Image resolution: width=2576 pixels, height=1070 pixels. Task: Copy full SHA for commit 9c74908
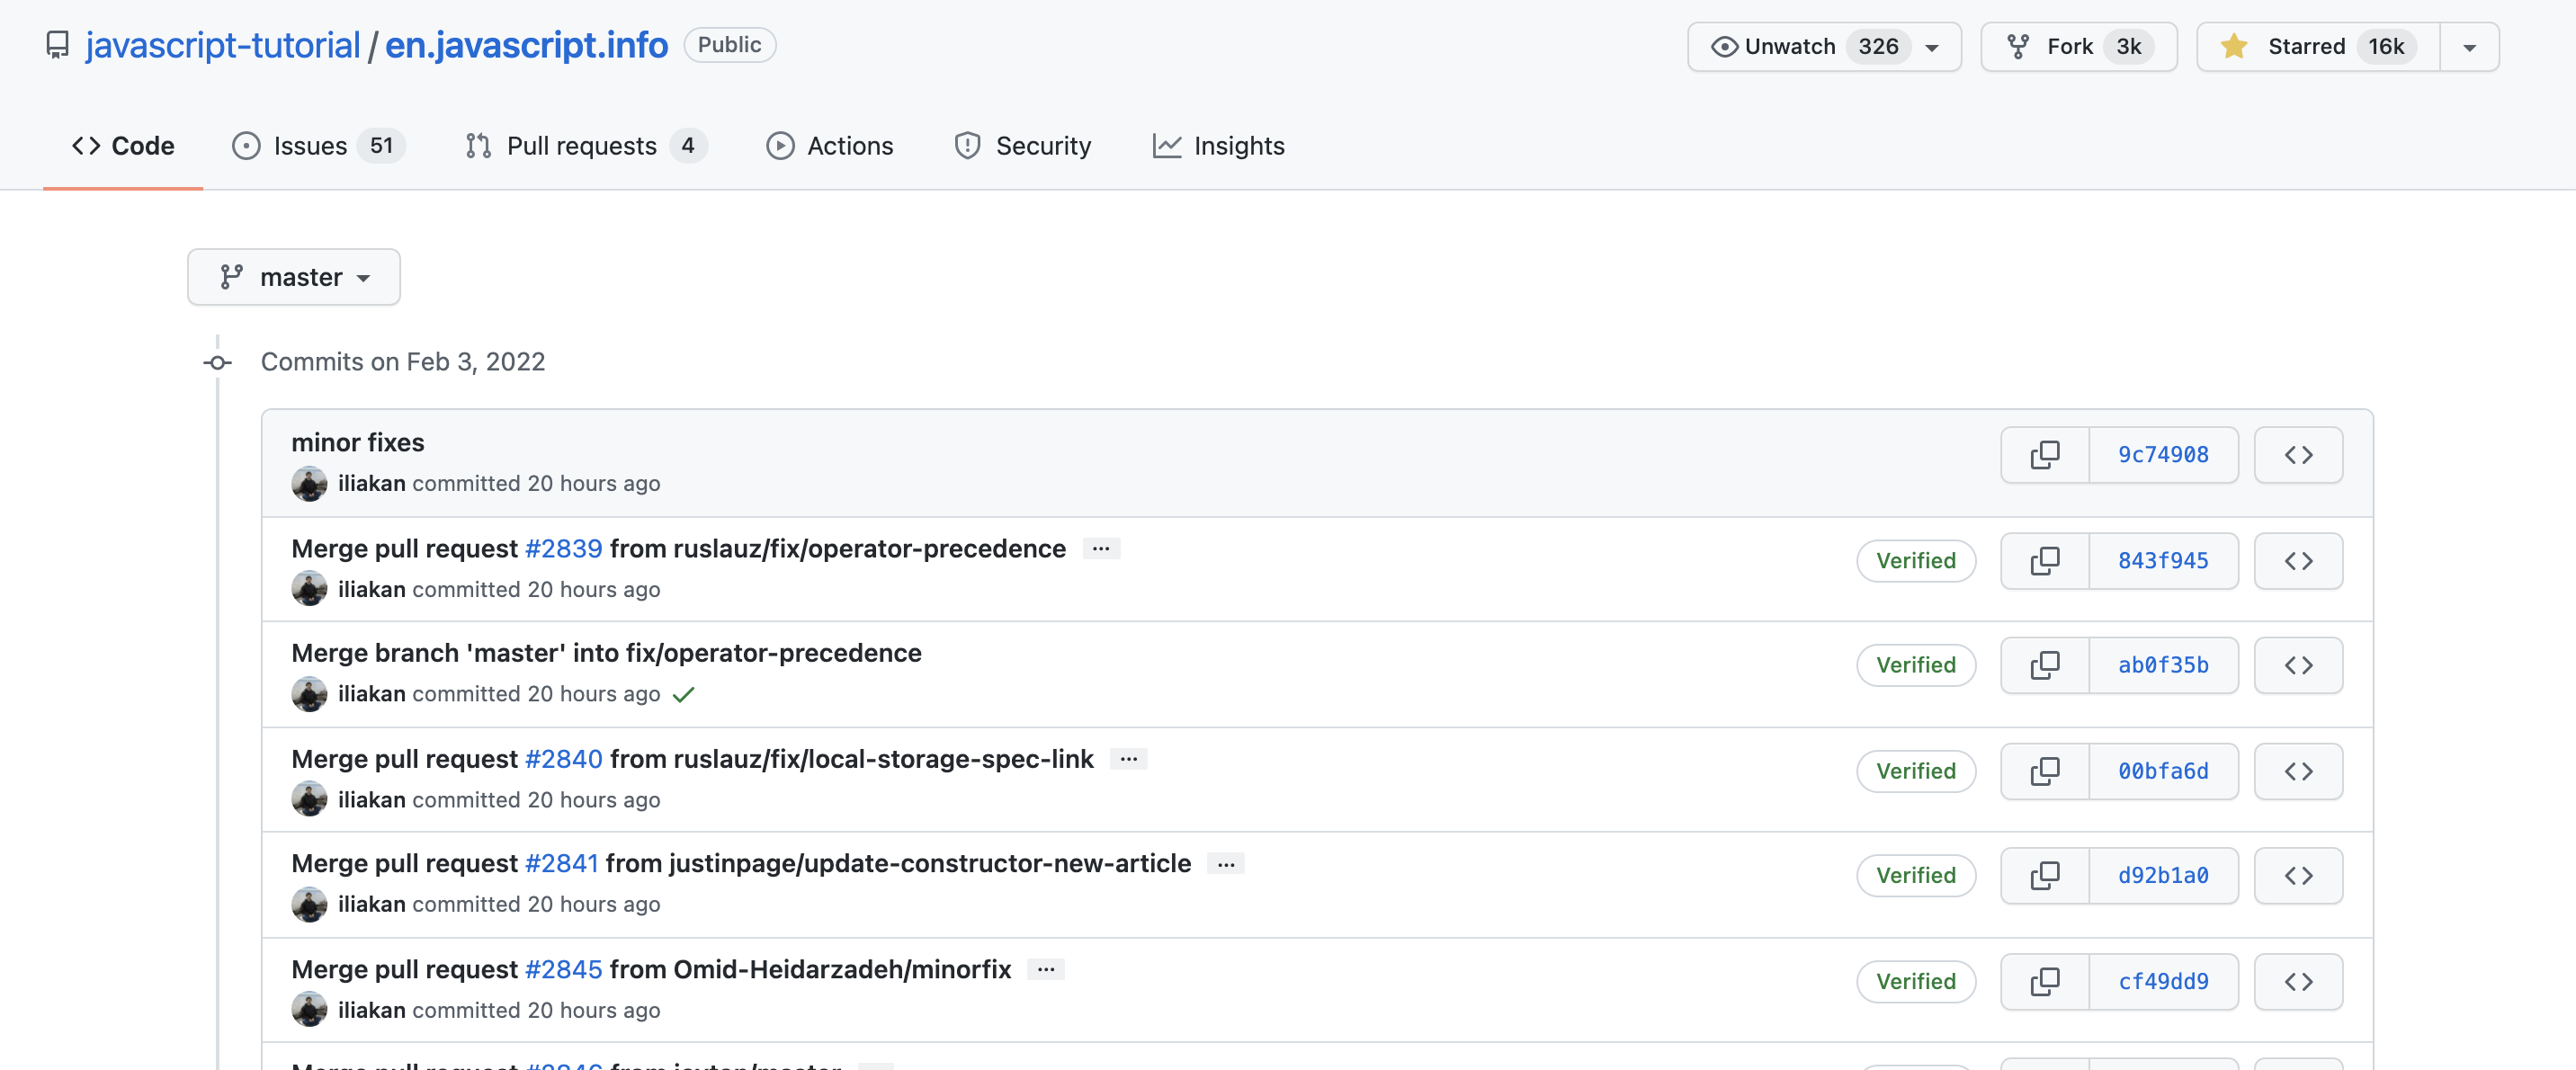[x=2044, y=455]
